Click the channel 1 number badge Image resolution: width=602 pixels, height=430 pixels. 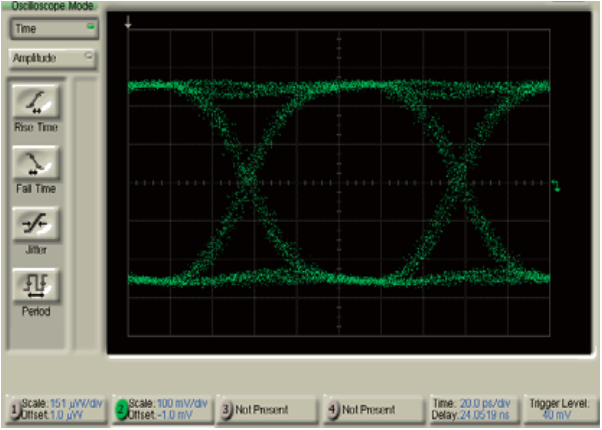(x=15, y=410)
